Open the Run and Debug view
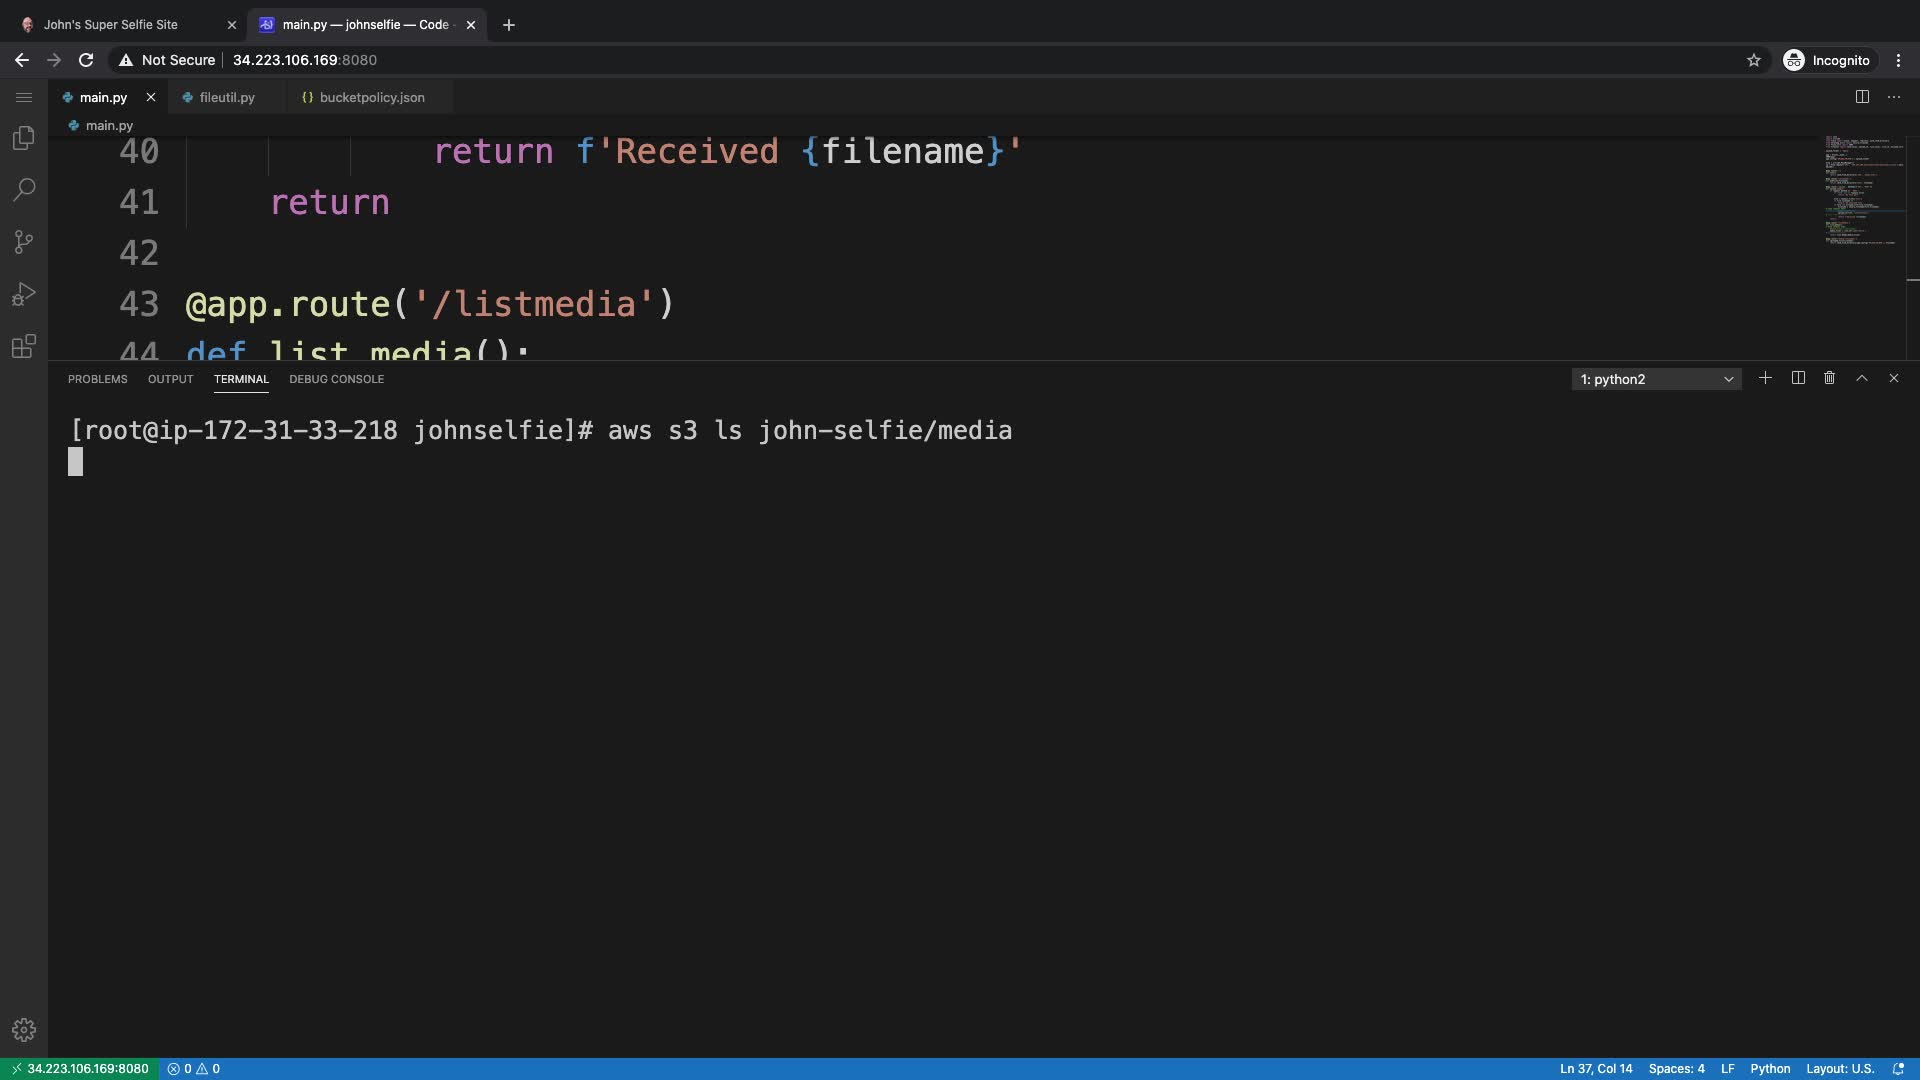 point(24,294)
